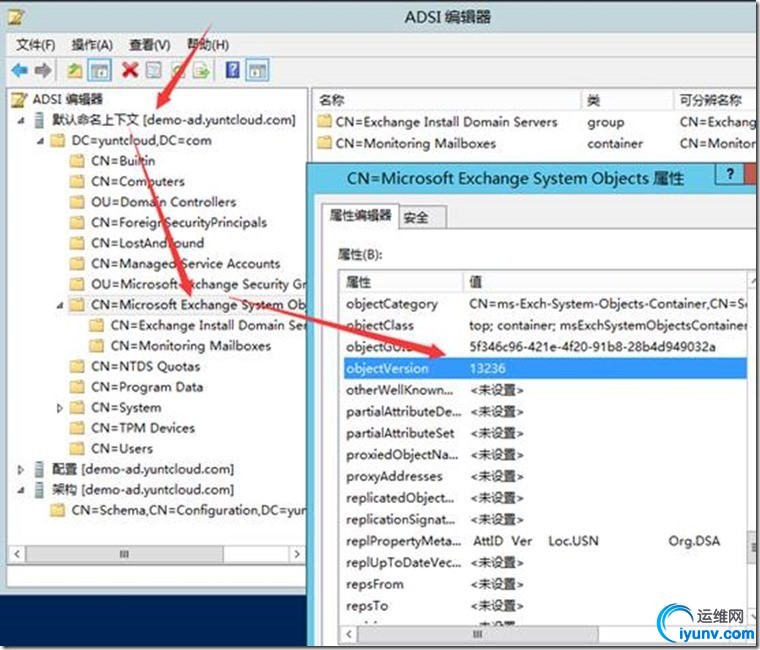Switch to the 属性编辑器 tab
760x650 pixels.
click(x=360, y=216)
